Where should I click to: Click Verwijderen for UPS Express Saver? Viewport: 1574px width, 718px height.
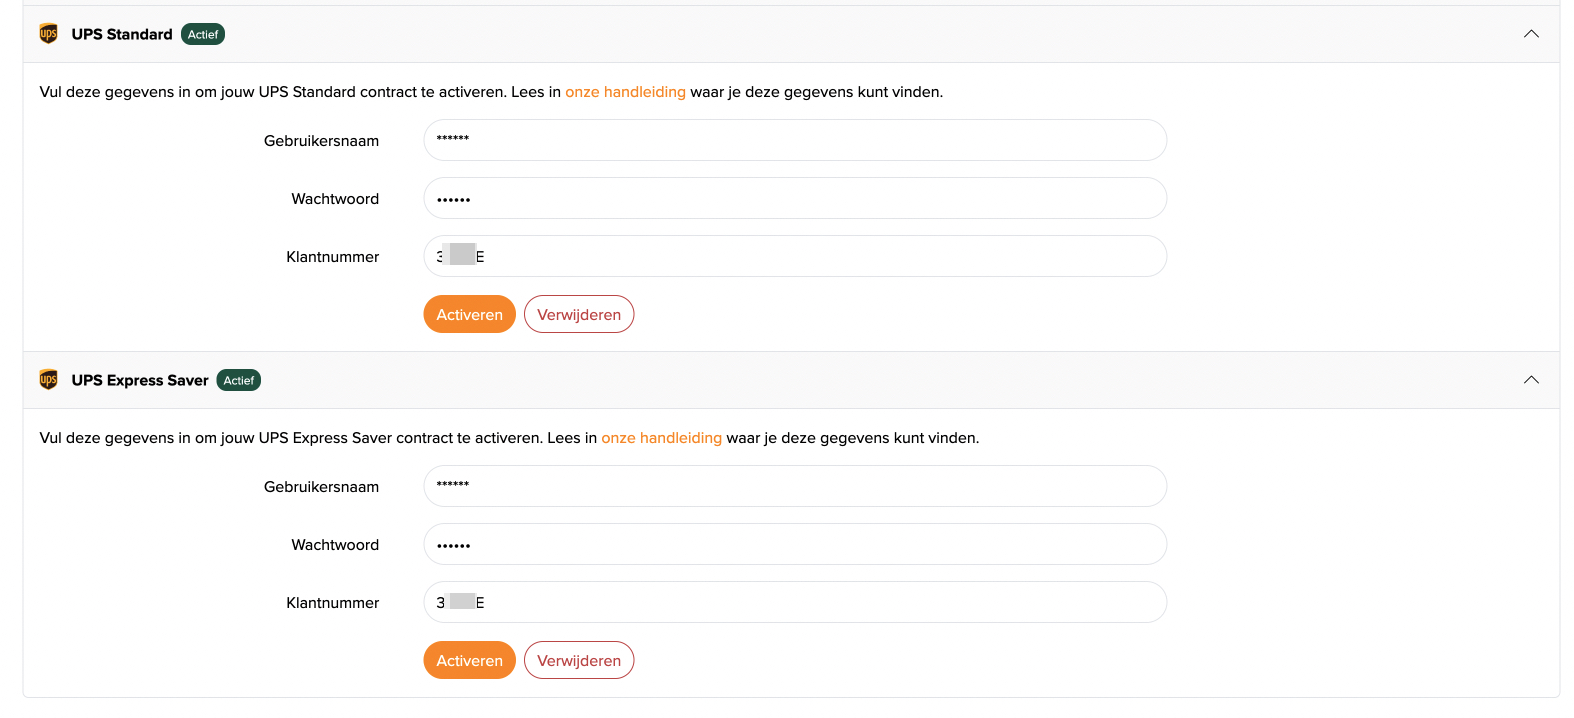pyautogui.click(x=579, y=660)
